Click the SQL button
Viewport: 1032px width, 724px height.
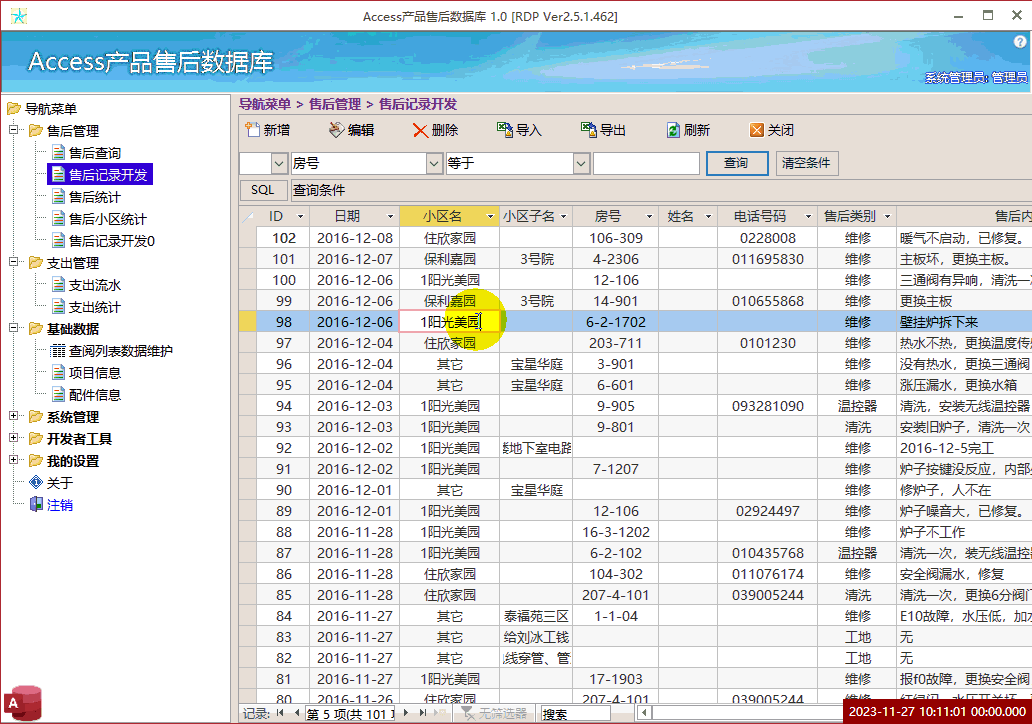click(x=263, y=190)
